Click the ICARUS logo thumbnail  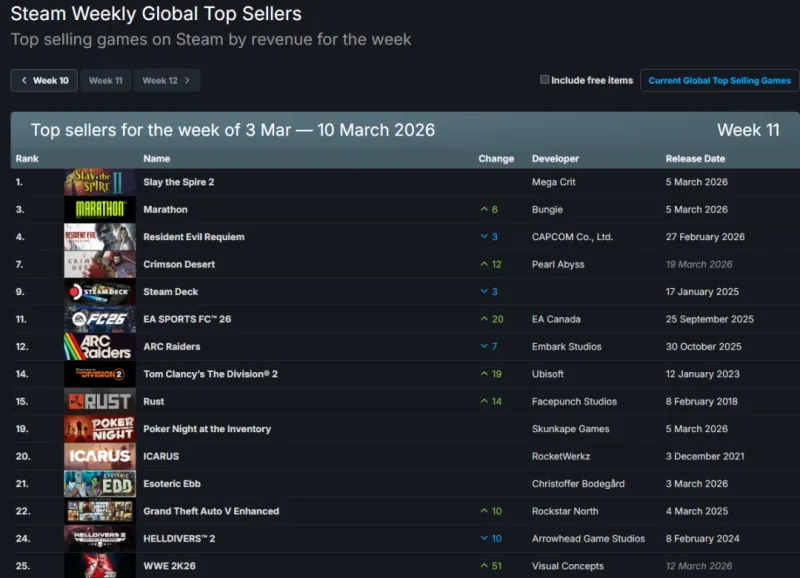tap(100, 456)
